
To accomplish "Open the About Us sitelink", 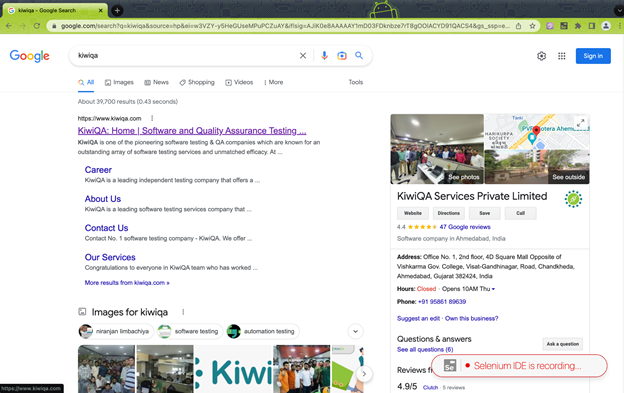I will tap(103, 199).
